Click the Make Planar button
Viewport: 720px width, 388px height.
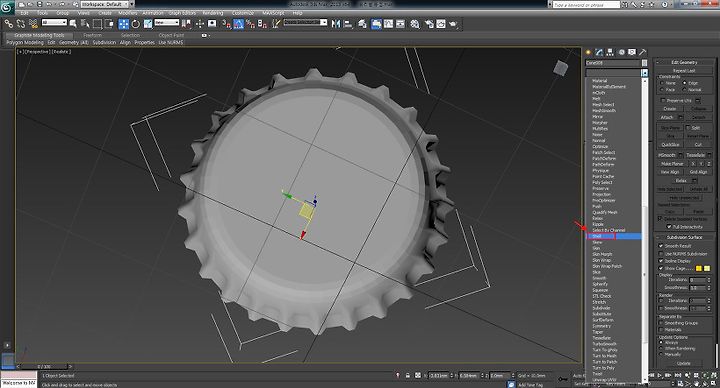pyautogui.click(x=672, y=163)
